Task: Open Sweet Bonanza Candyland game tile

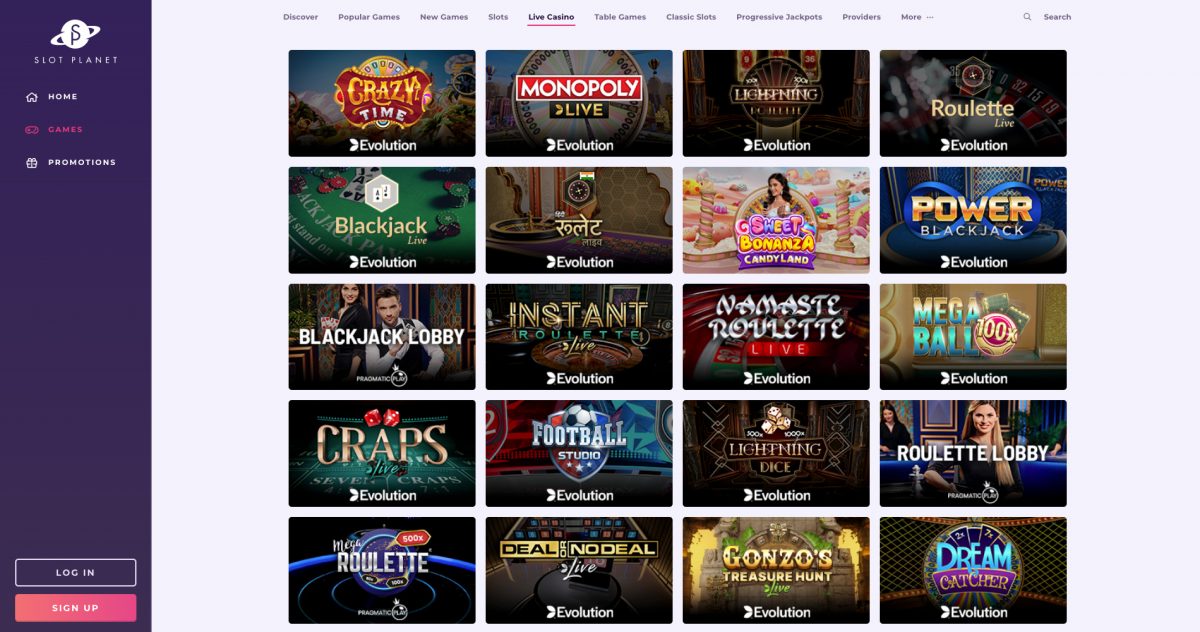Action: tap(776, 220)
